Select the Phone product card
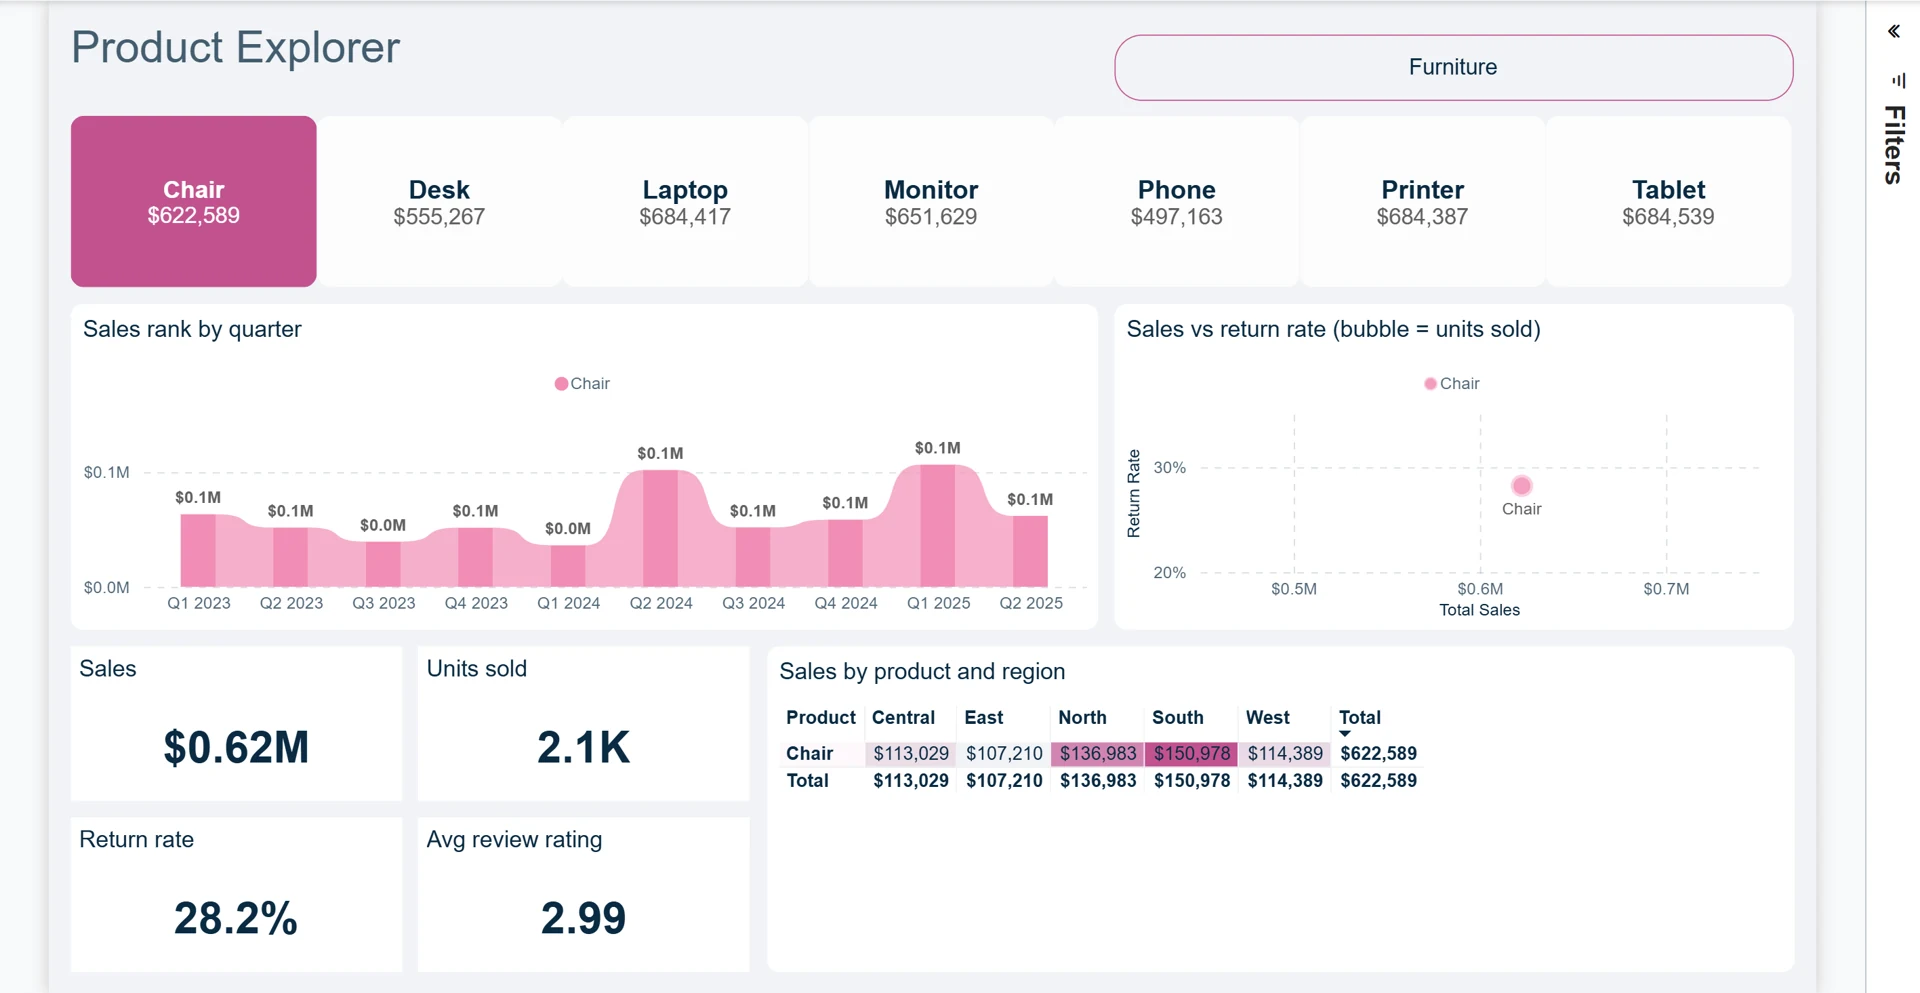This screenshot has width=1920, height=993. coord(1177,201)
